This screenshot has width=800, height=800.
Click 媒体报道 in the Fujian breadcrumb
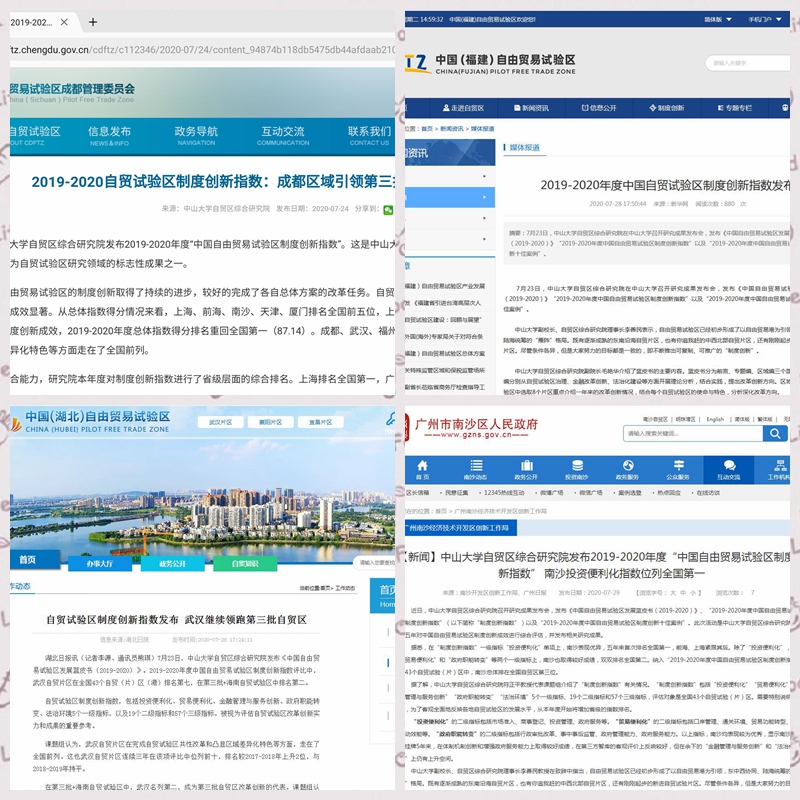click(482, 129)
